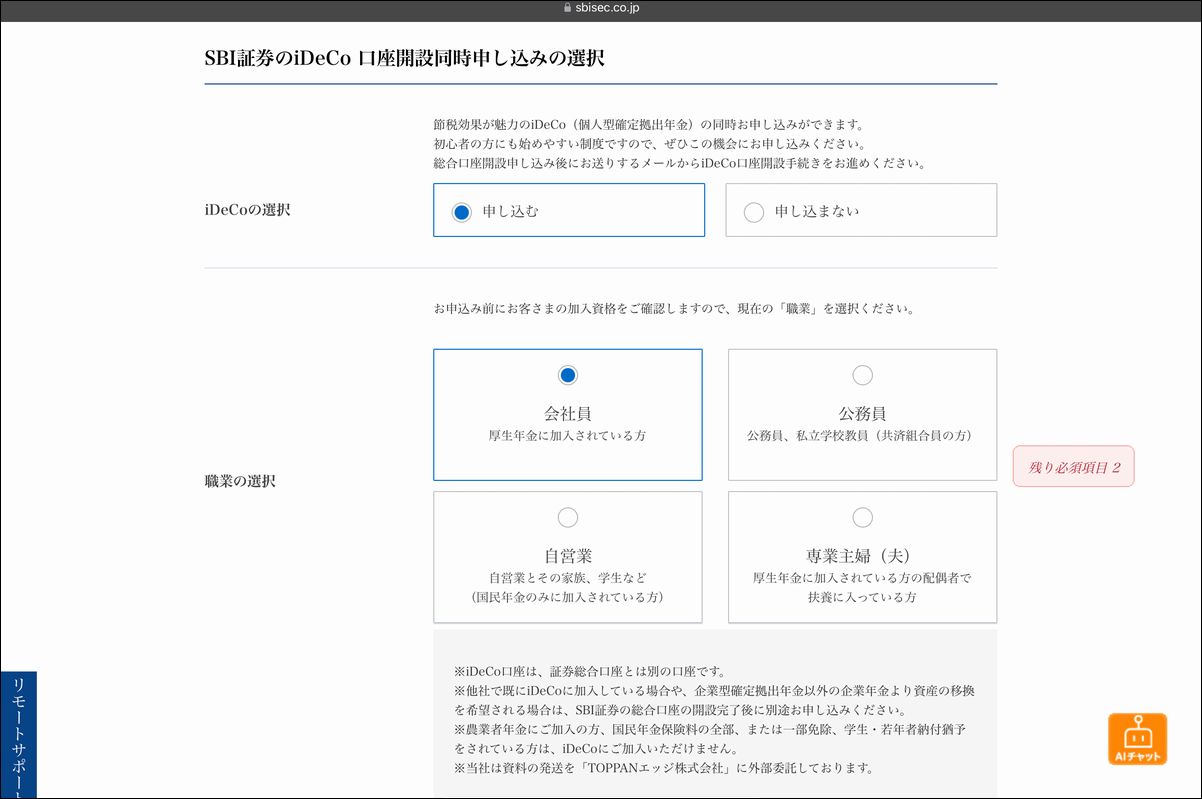Click the text （国民年金のみに加入されている方）

click(x=568, y=597)
